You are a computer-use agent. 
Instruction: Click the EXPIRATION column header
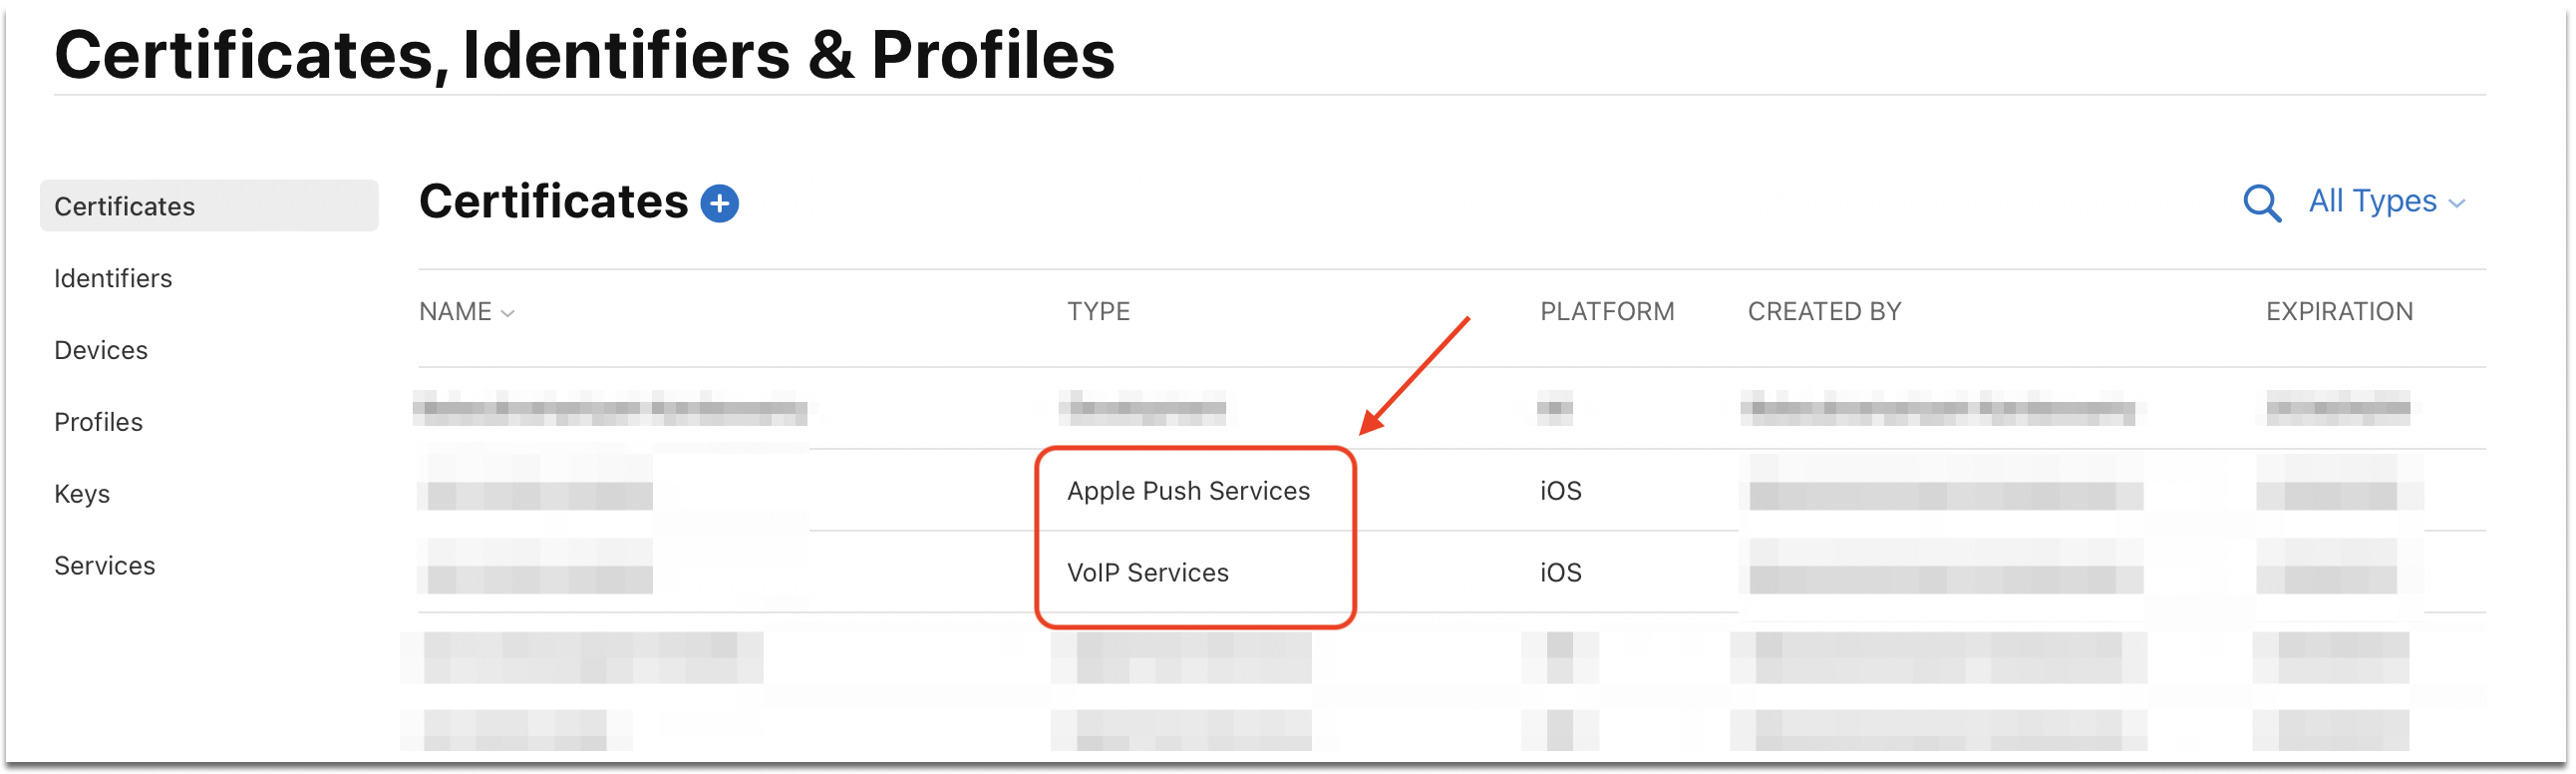(2338, 311)
